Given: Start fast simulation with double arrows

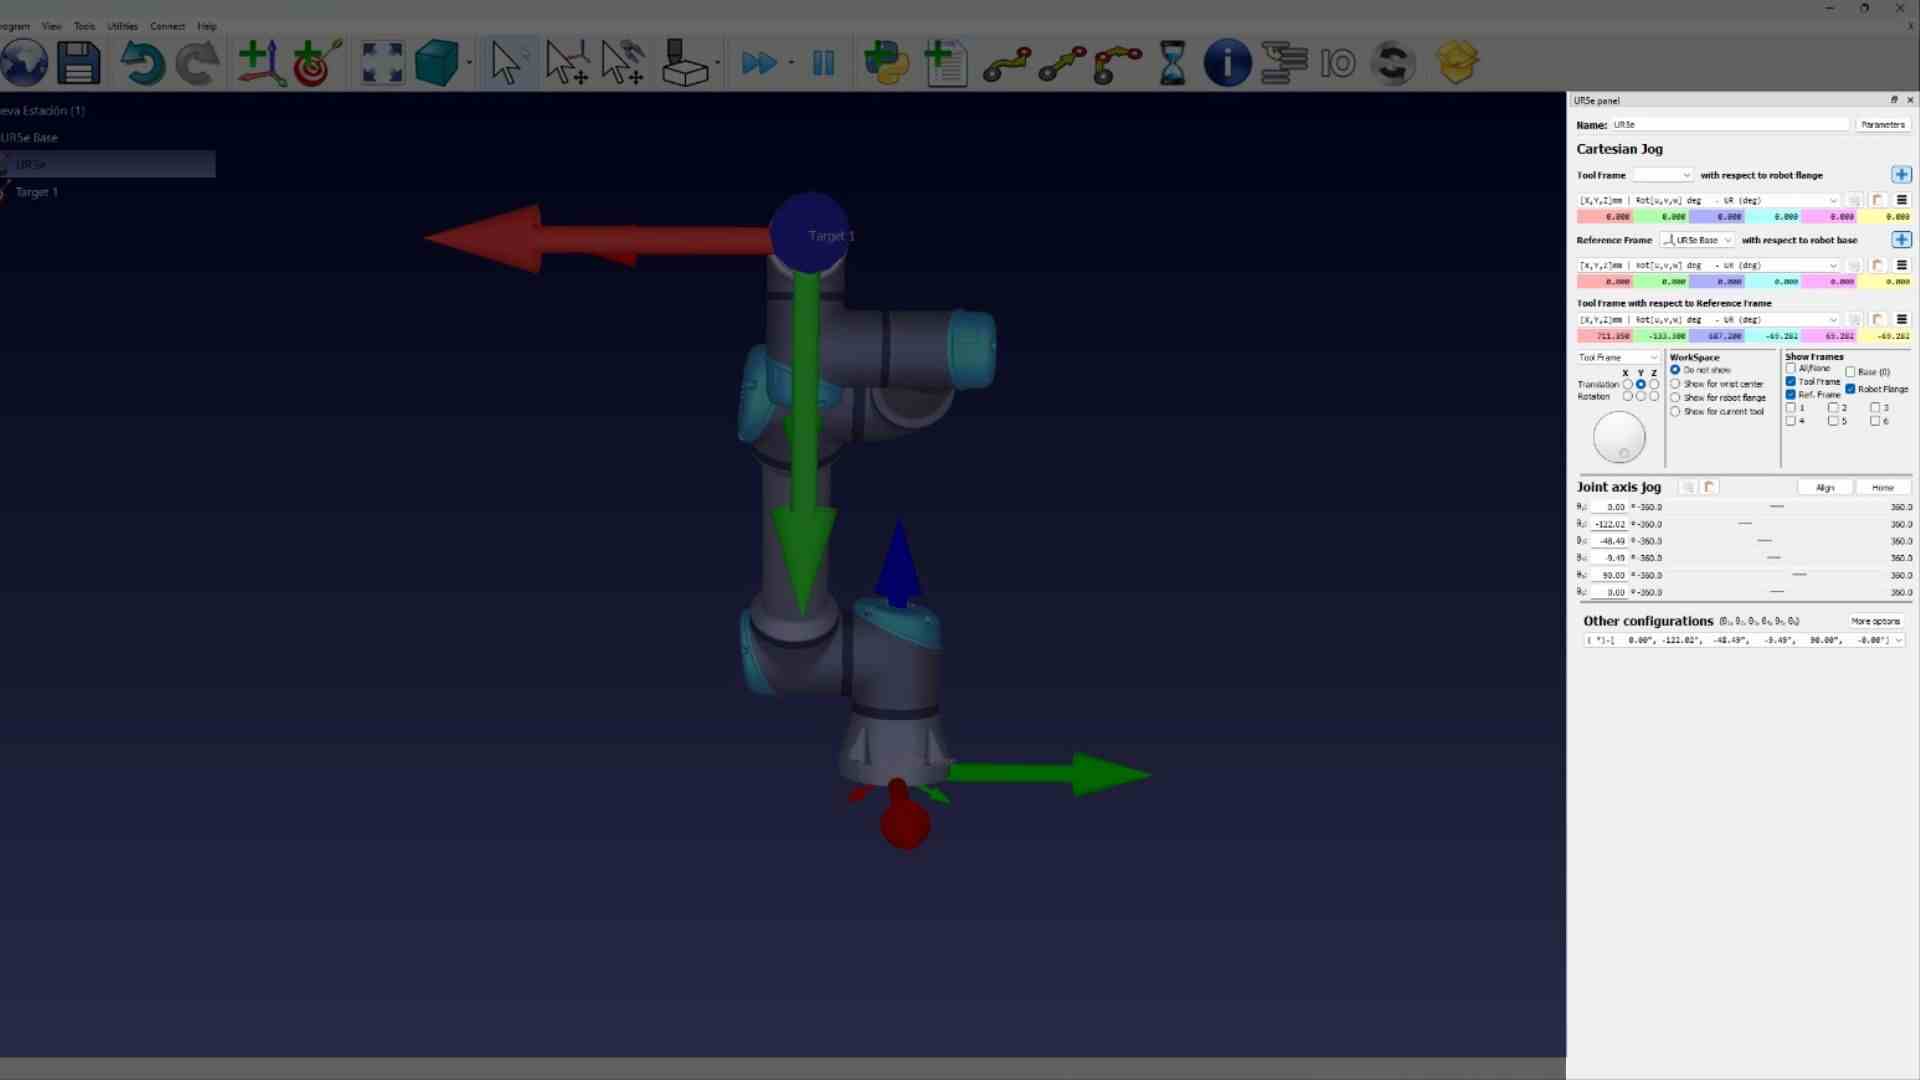Looking at the screenshot, I should click(x=759, y=64).
